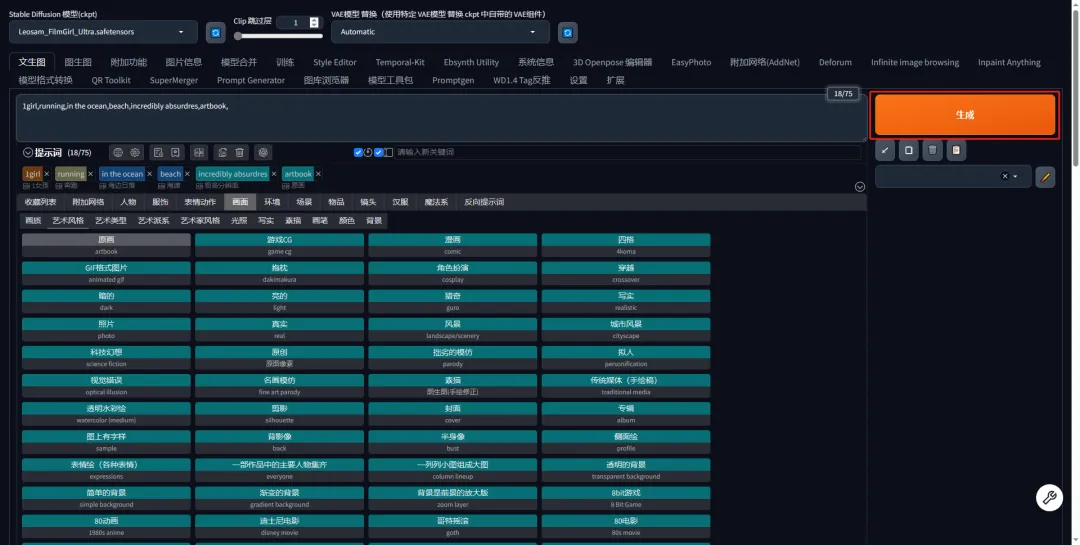Click the Clip skip number field
Image resolution: width=1080 pixels, height=545 pixels.
click(x=294, y=23)
